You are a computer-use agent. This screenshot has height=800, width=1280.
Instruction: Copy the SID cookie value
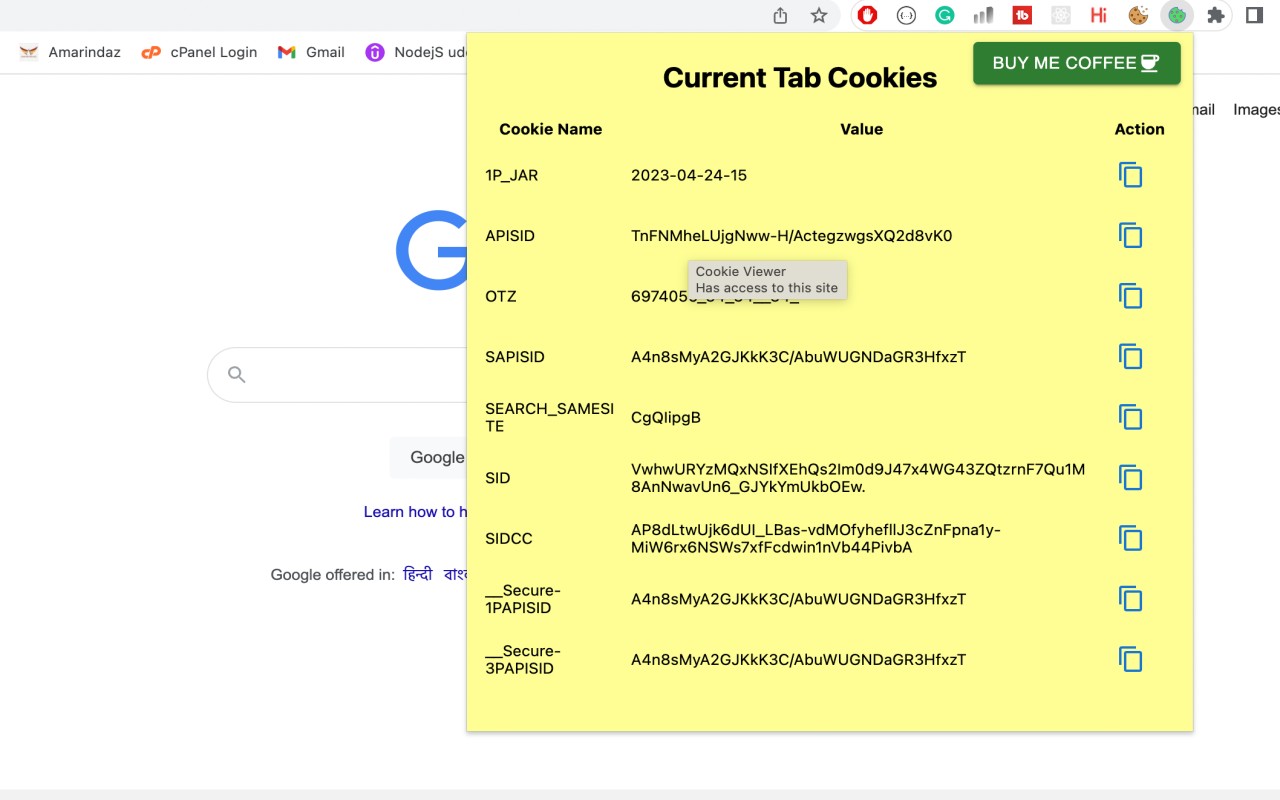click(x=1130, y=478)
